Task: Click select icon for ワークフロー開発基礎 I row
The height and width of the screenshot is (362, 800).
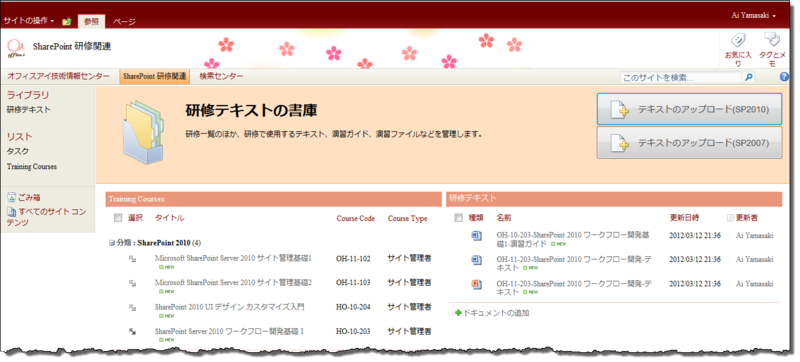Action: (x=133, y=331)
